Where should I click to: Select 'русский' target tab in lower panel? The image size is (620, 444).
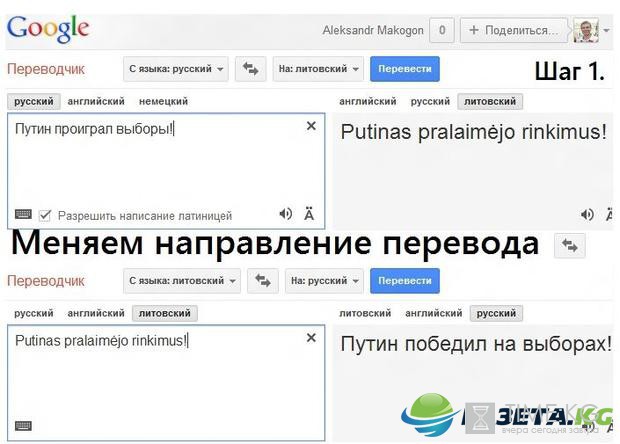point(496,313)
